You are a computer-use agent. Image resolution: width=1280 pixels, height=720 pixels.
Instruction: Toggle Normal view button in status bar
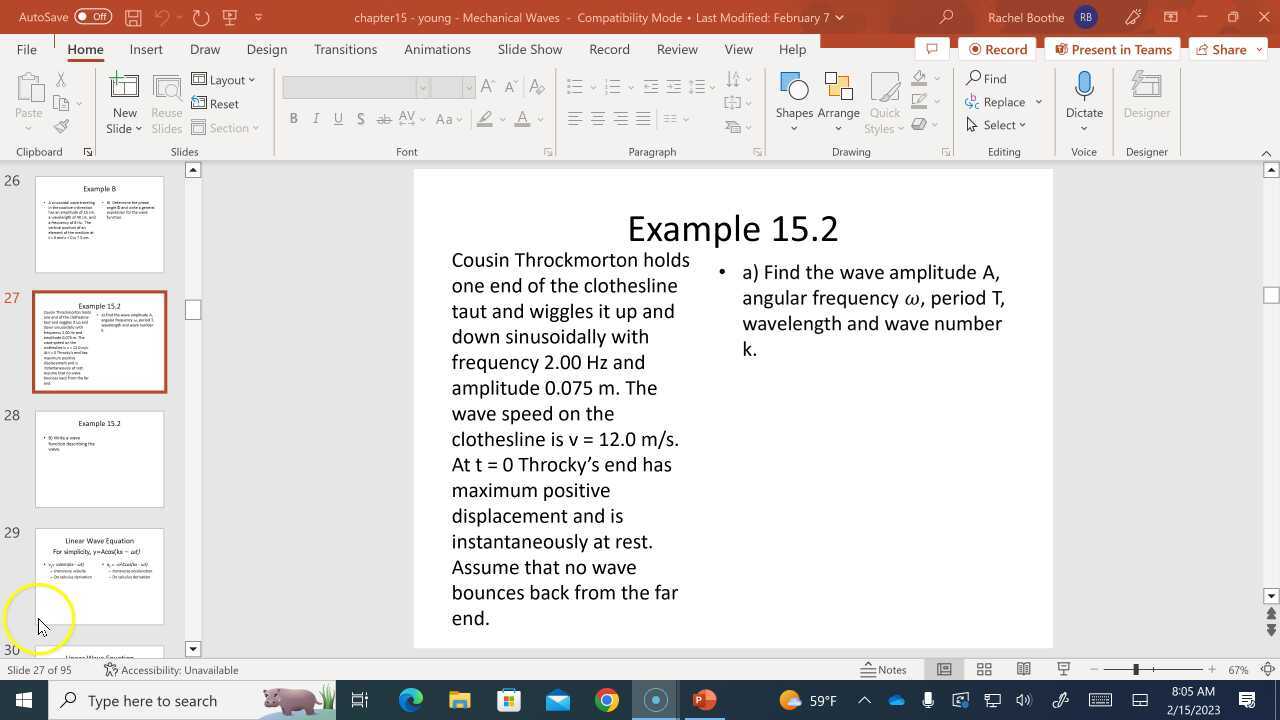click(944, 669)
